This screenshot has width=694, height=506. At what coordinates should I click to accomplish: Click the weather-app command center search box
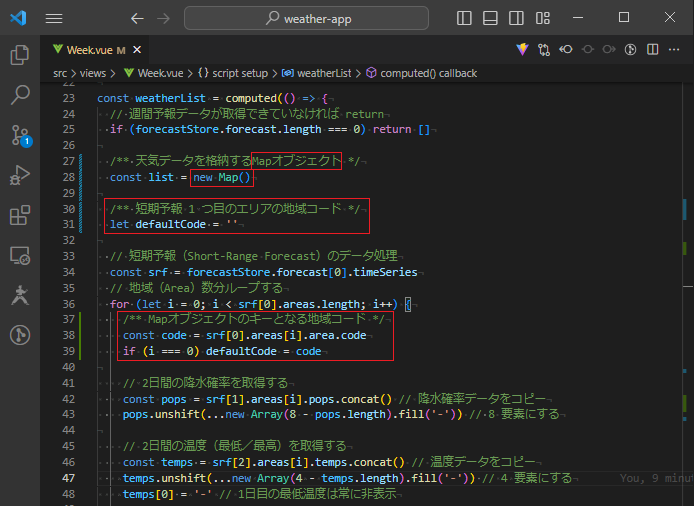click(x=306, y=18)
